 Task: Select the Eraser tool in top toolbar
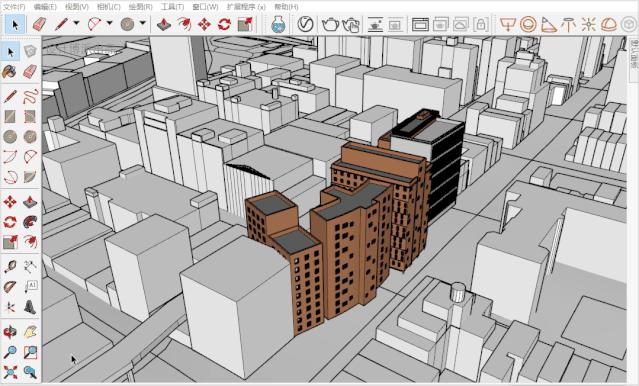(x=39, y=24)
